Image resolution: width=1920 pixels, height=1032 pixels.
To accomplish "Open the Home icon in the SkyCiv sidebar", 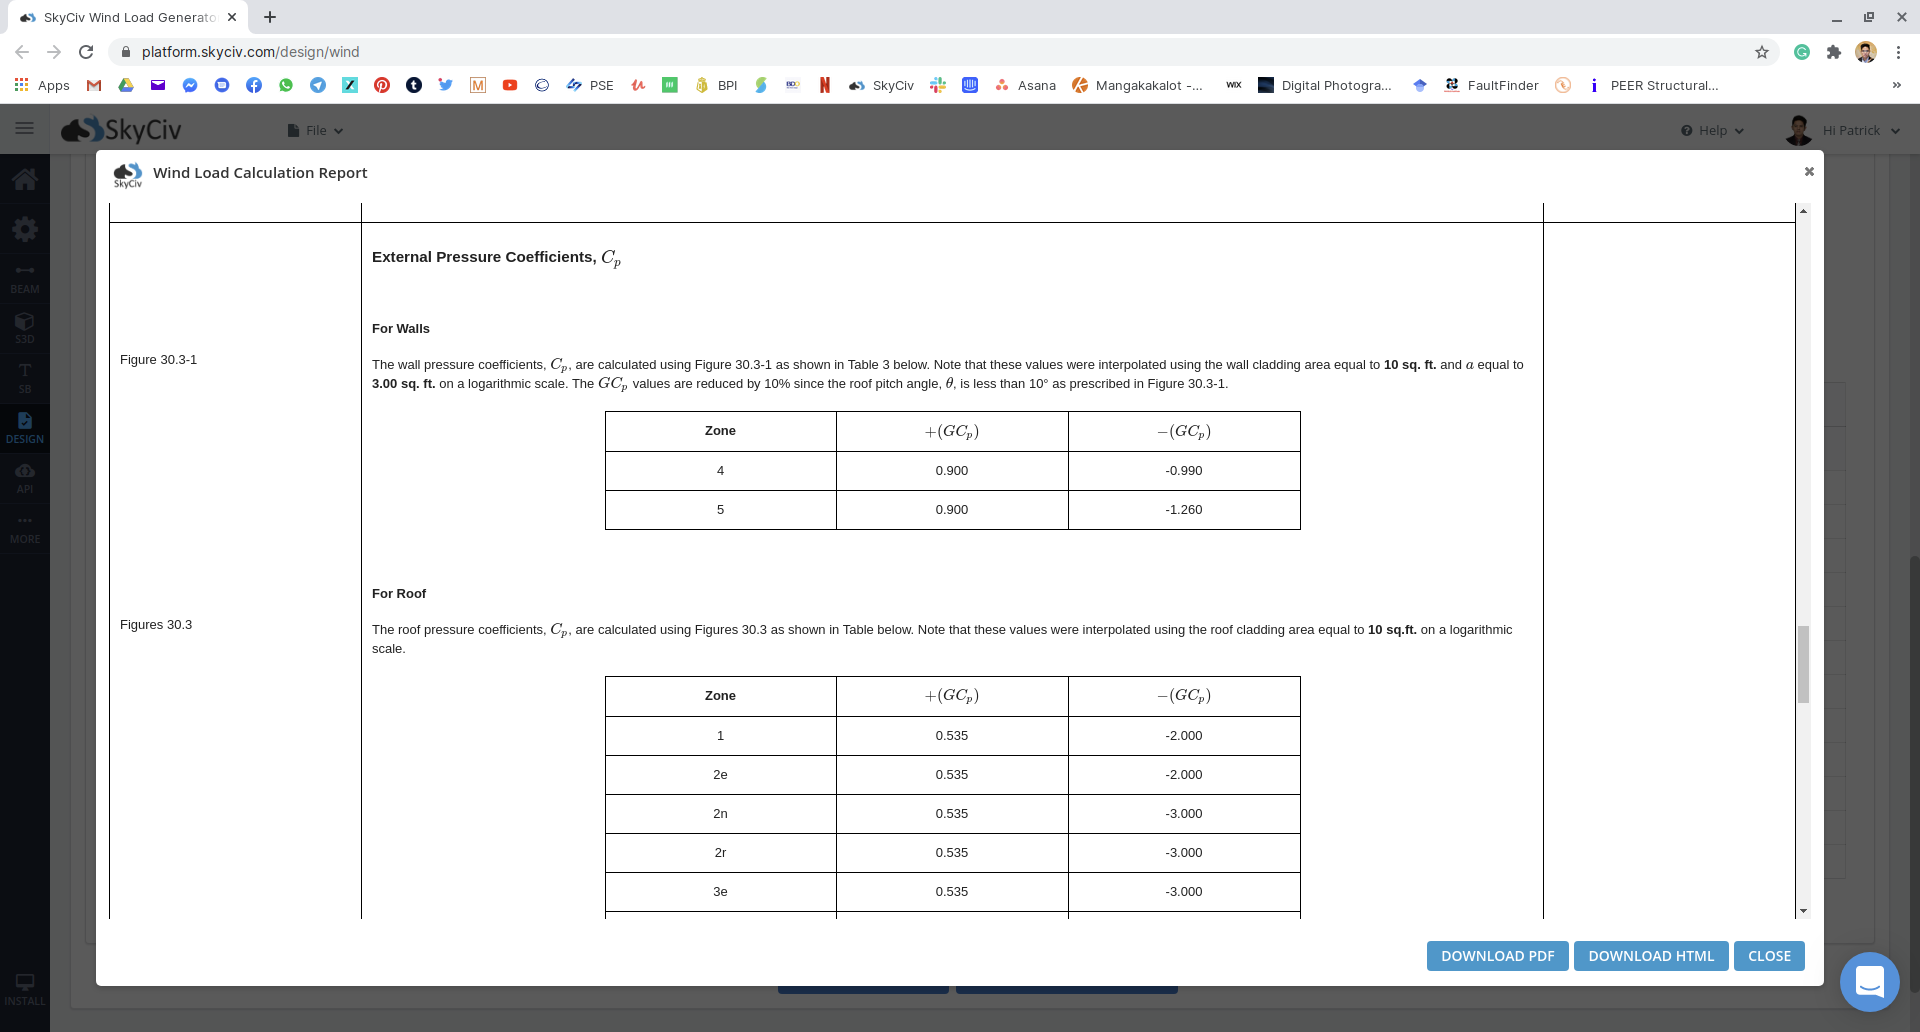I will (25, 180).
